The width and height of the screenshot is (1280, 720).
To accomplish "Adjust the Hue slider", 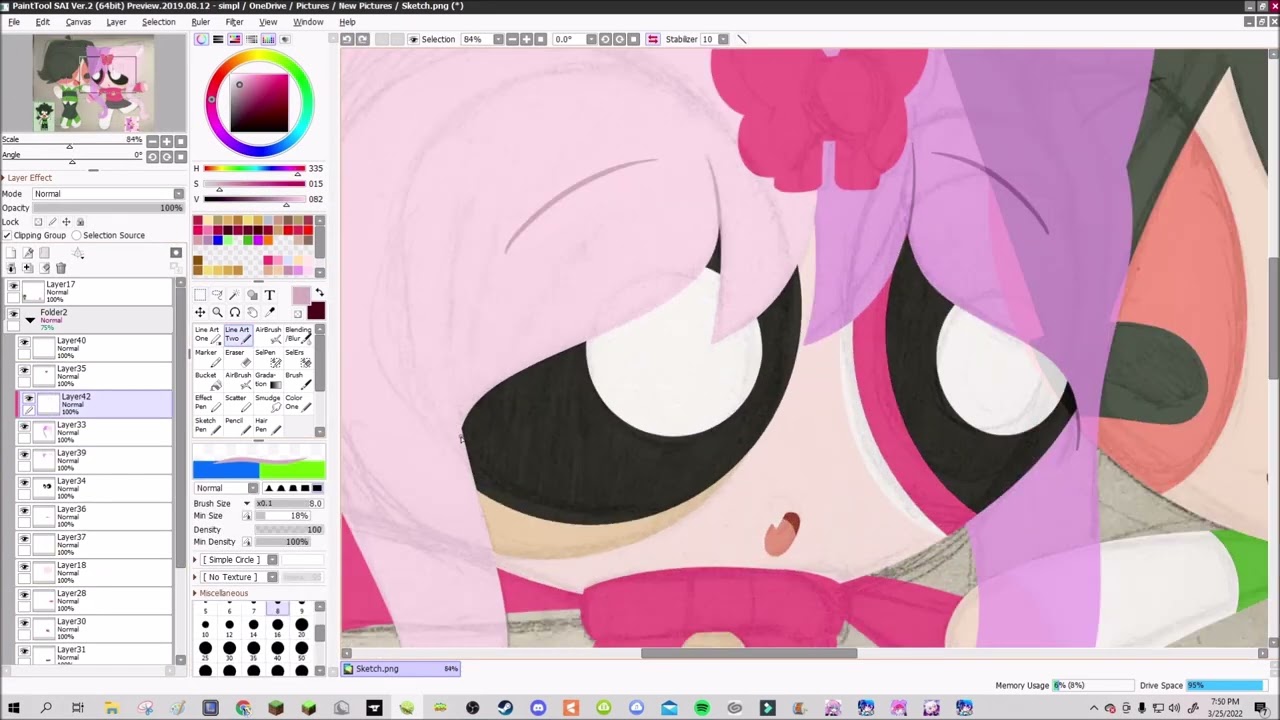I will point(255,169).
